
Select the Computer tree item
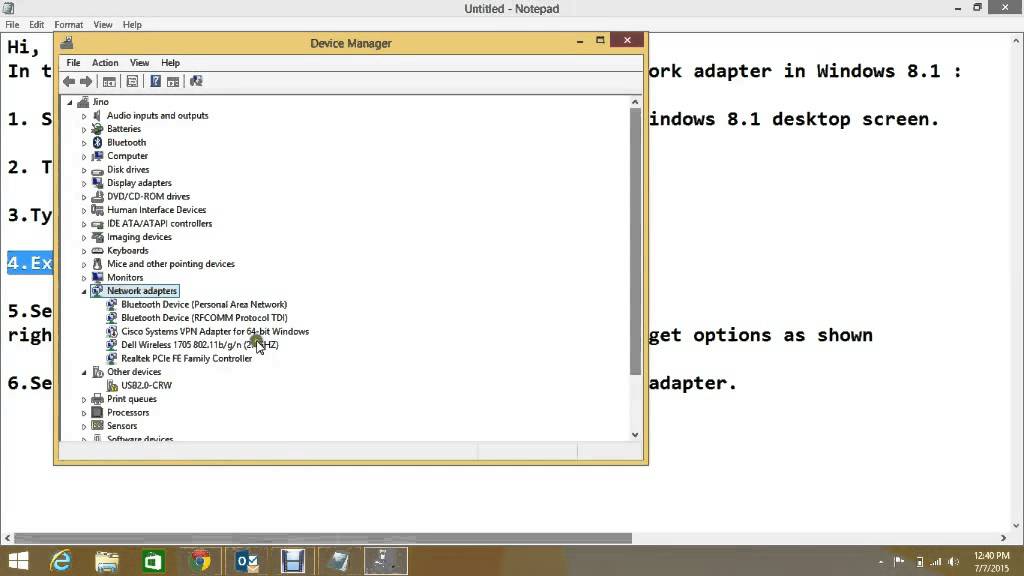[127, 156]
